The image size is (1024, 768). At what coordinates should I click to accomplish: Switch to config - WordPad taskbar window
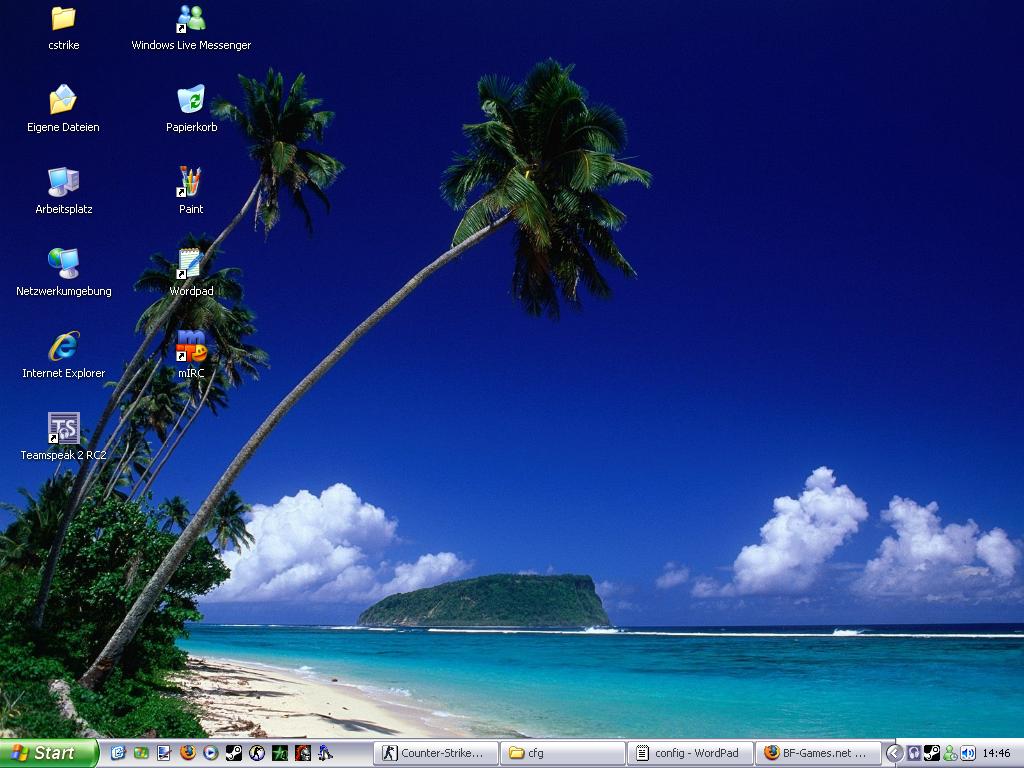[x=690, y=753]
